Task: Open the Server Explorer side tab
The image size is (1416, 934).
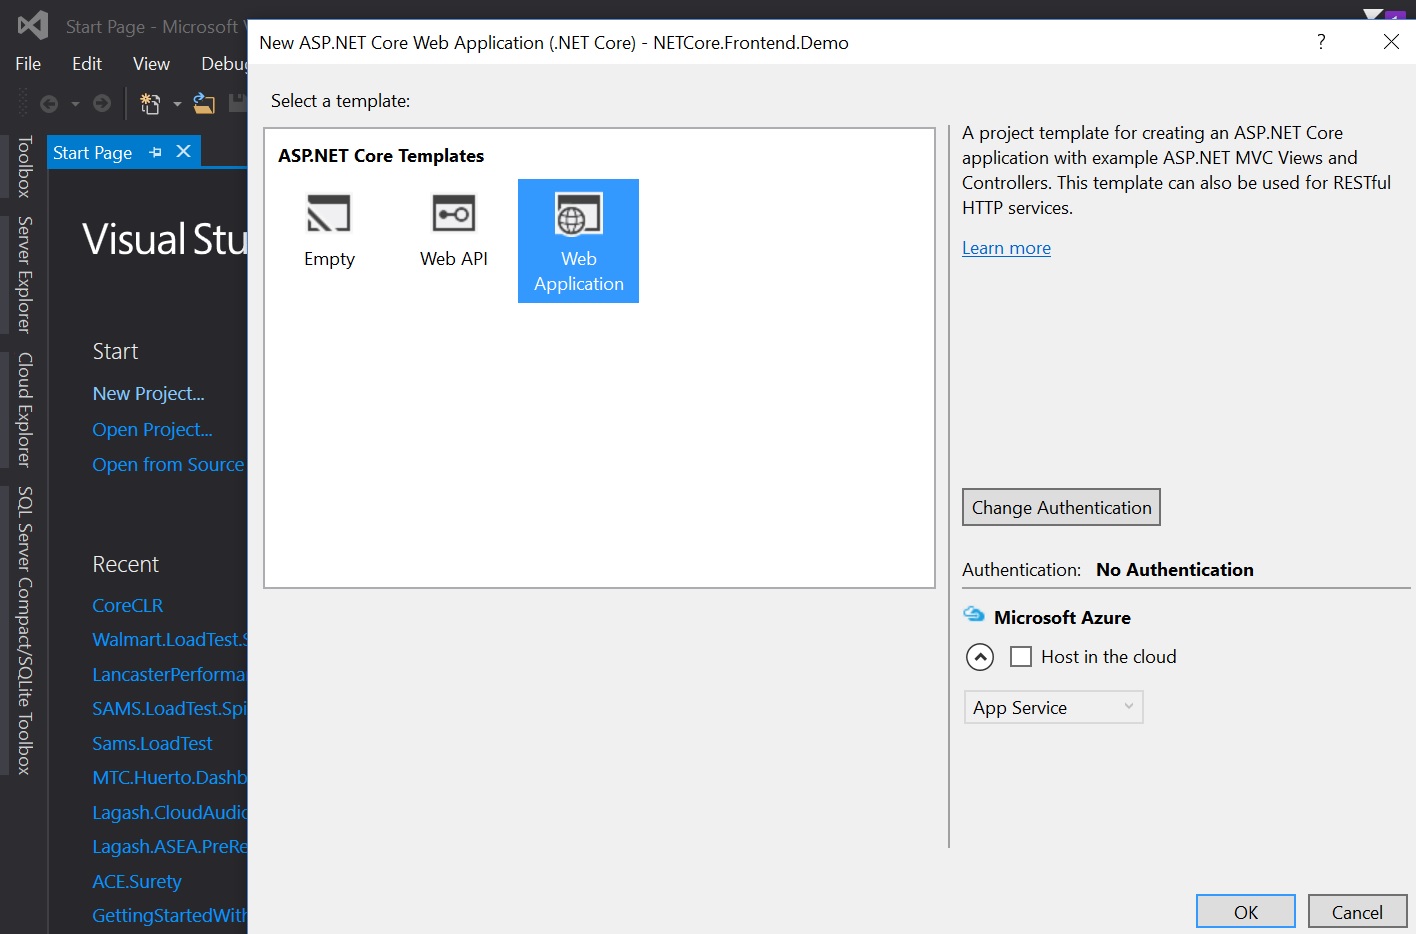Action: tap(25, 274)
